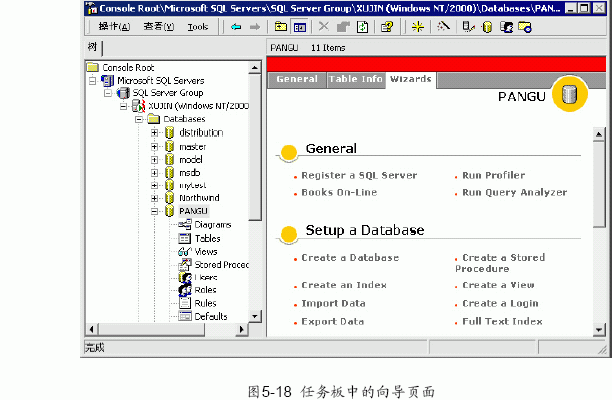Select the Wizards tab
Viewport: 612px width, 400px height.
411,79
